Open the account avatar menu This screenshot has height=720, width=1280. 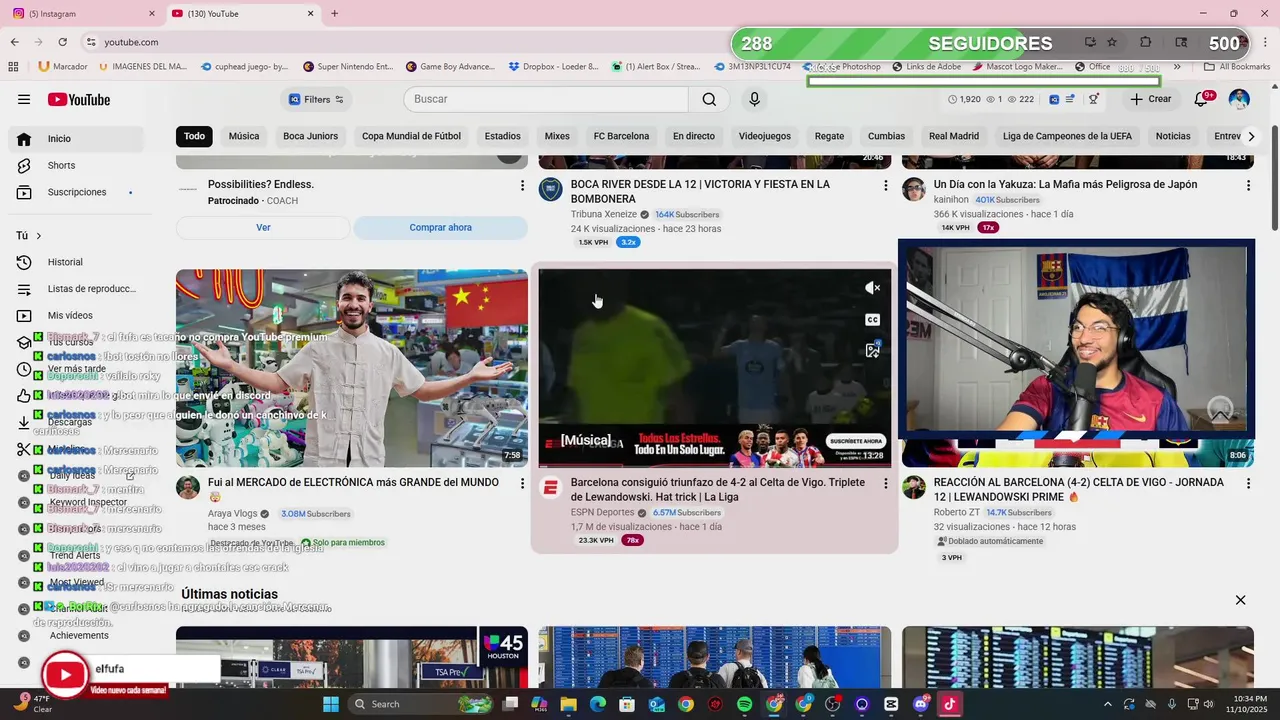tap(1239, 99)
